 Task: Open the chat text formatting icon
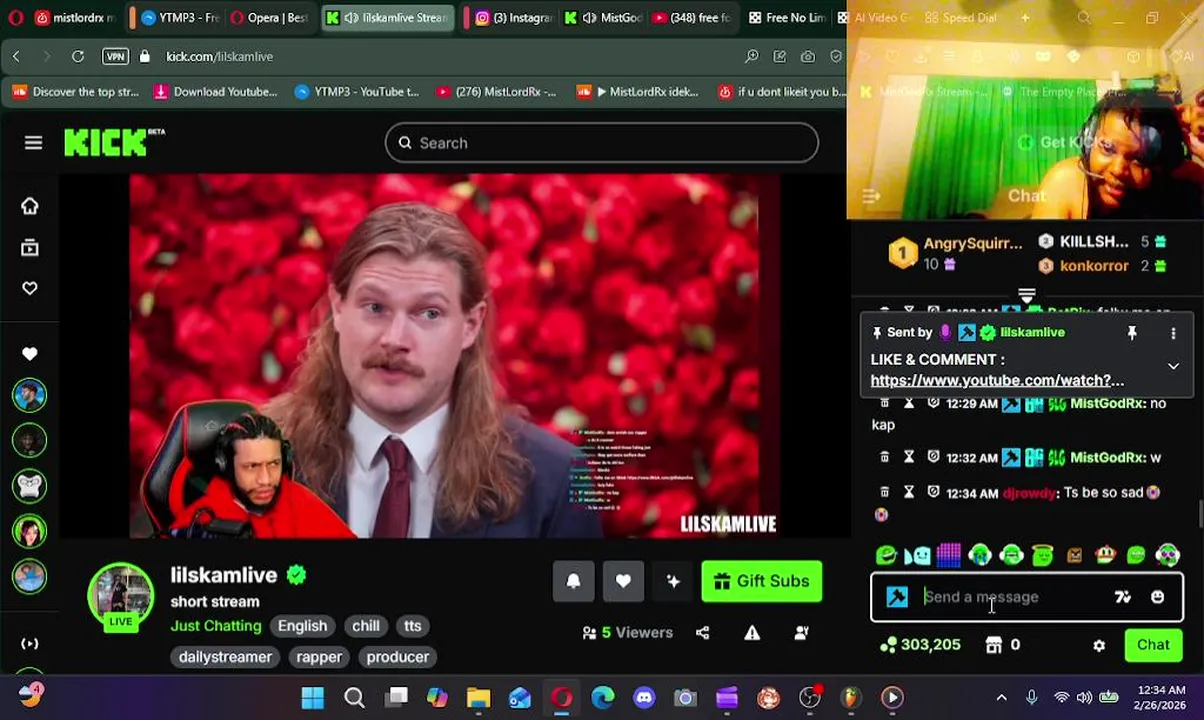[1122, 597]
